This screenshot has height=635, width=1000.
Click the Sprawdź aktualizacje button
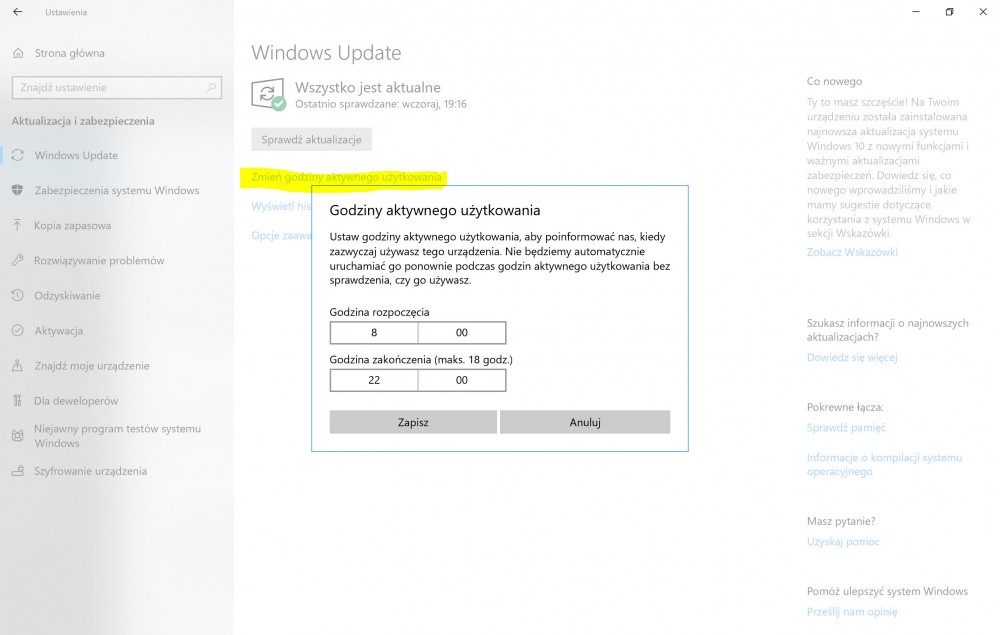pyautogui.click(x=311, y=140)
